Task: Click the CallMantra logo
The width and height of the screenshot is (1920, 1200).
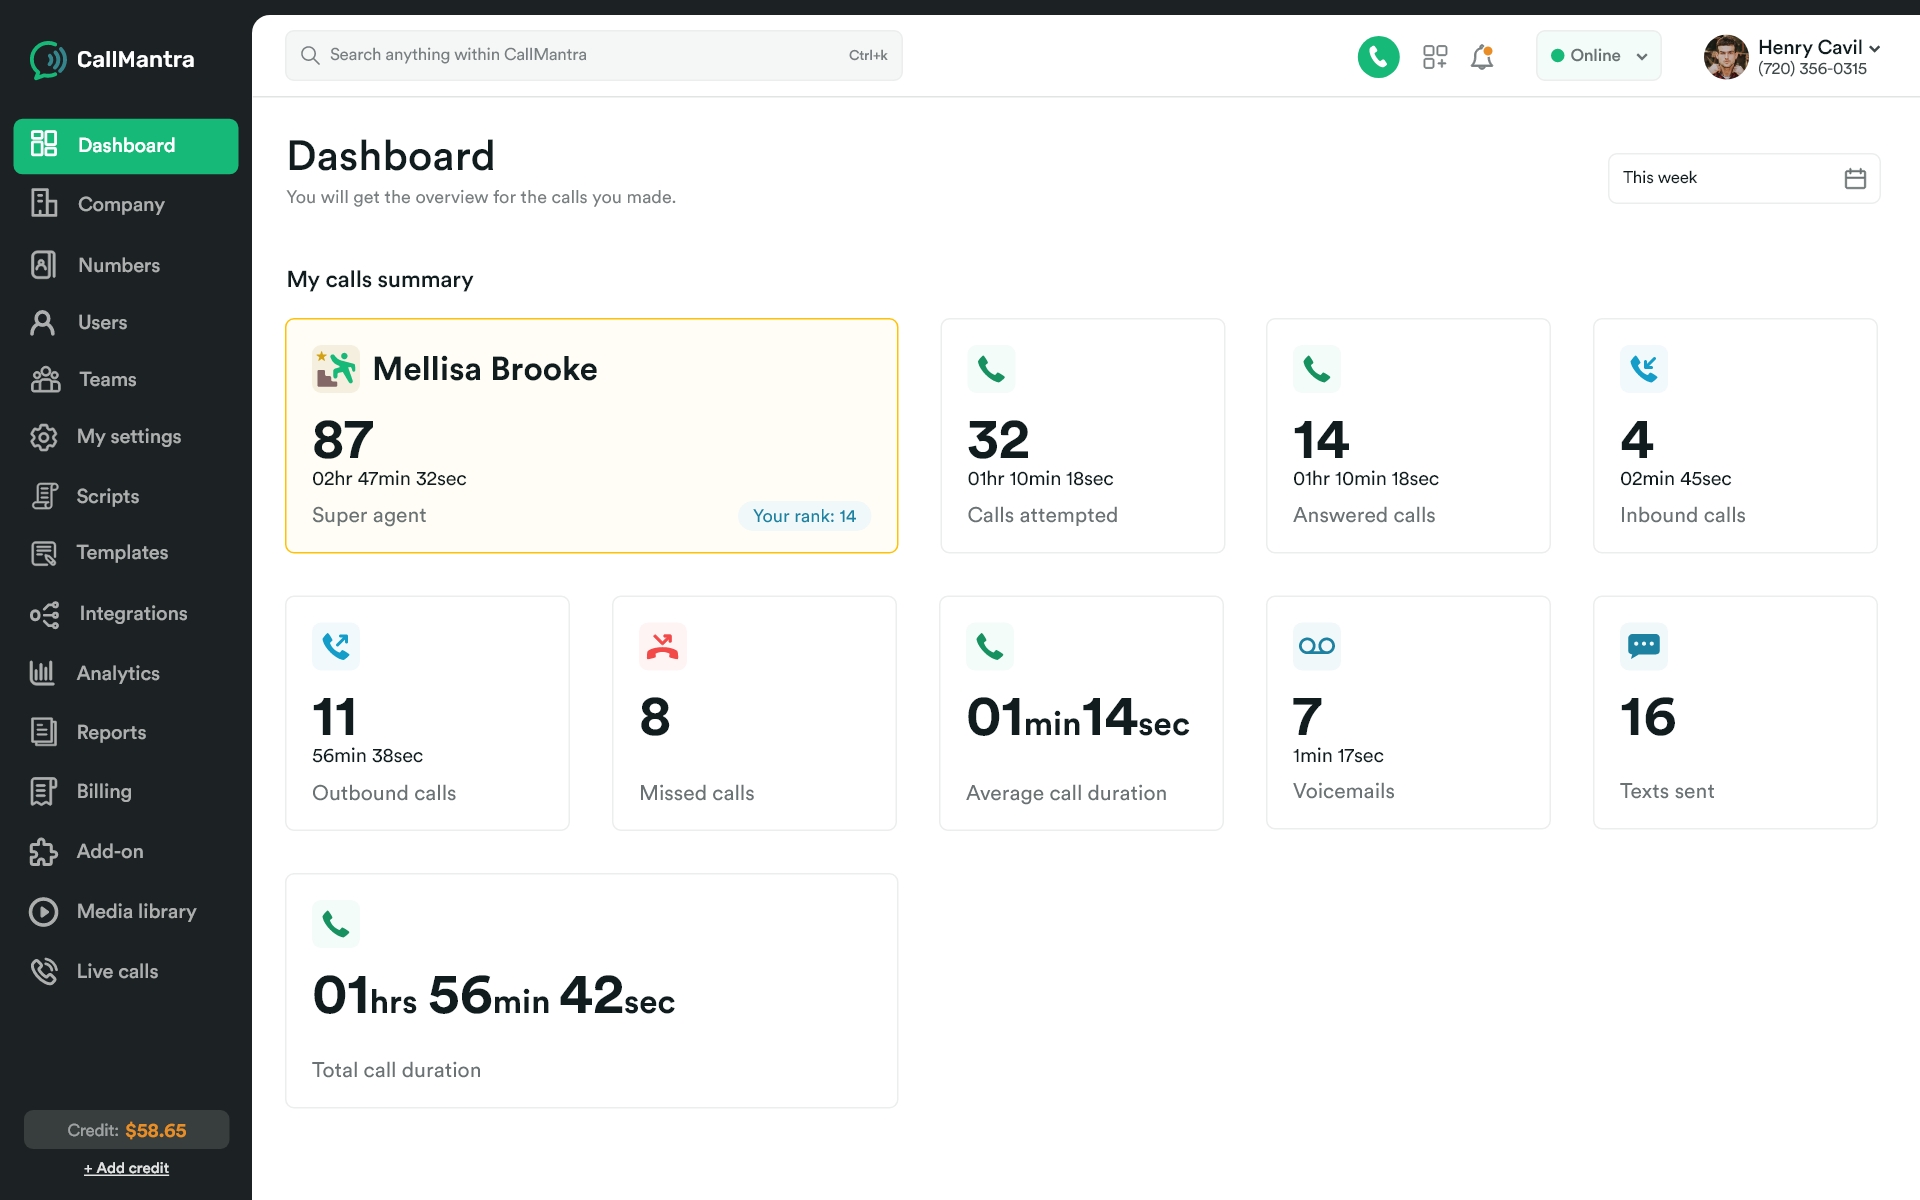Action: coord(112,59)
